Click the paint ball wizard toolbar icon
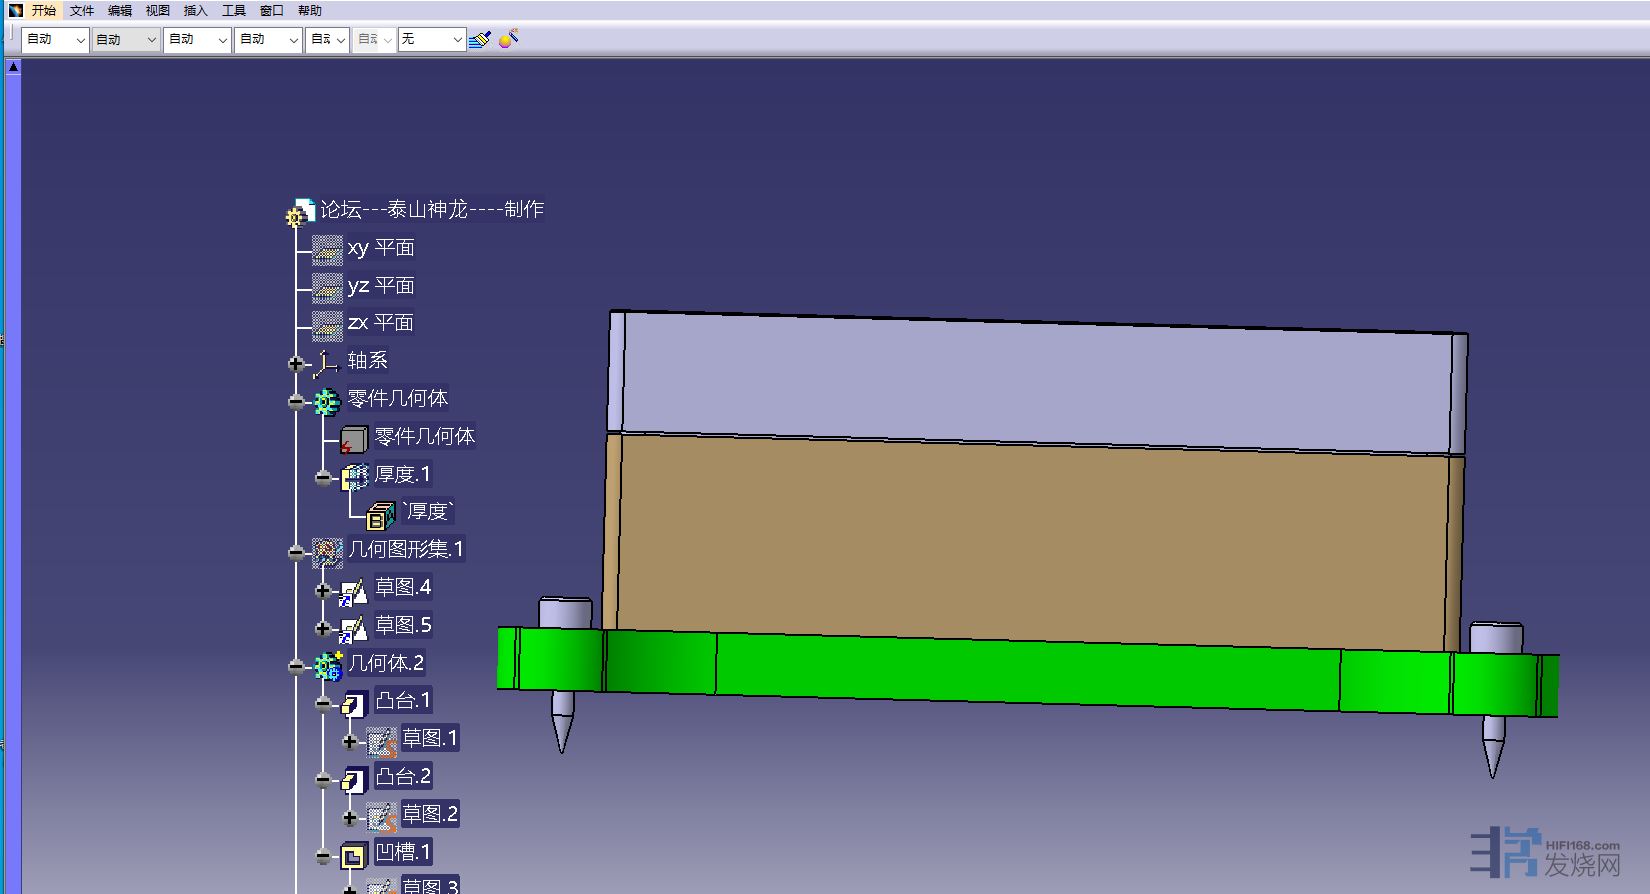This screenshot has width=1650, height=894. point(508,40)
